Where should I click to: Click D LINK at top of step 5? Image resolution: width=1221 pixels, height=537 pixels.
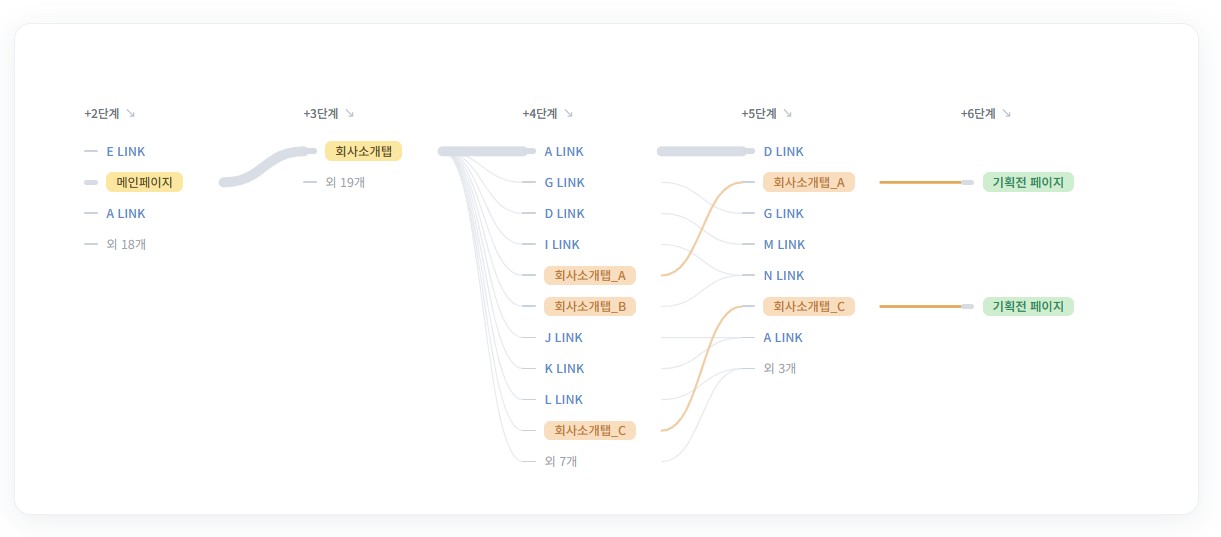click(783, 151)
